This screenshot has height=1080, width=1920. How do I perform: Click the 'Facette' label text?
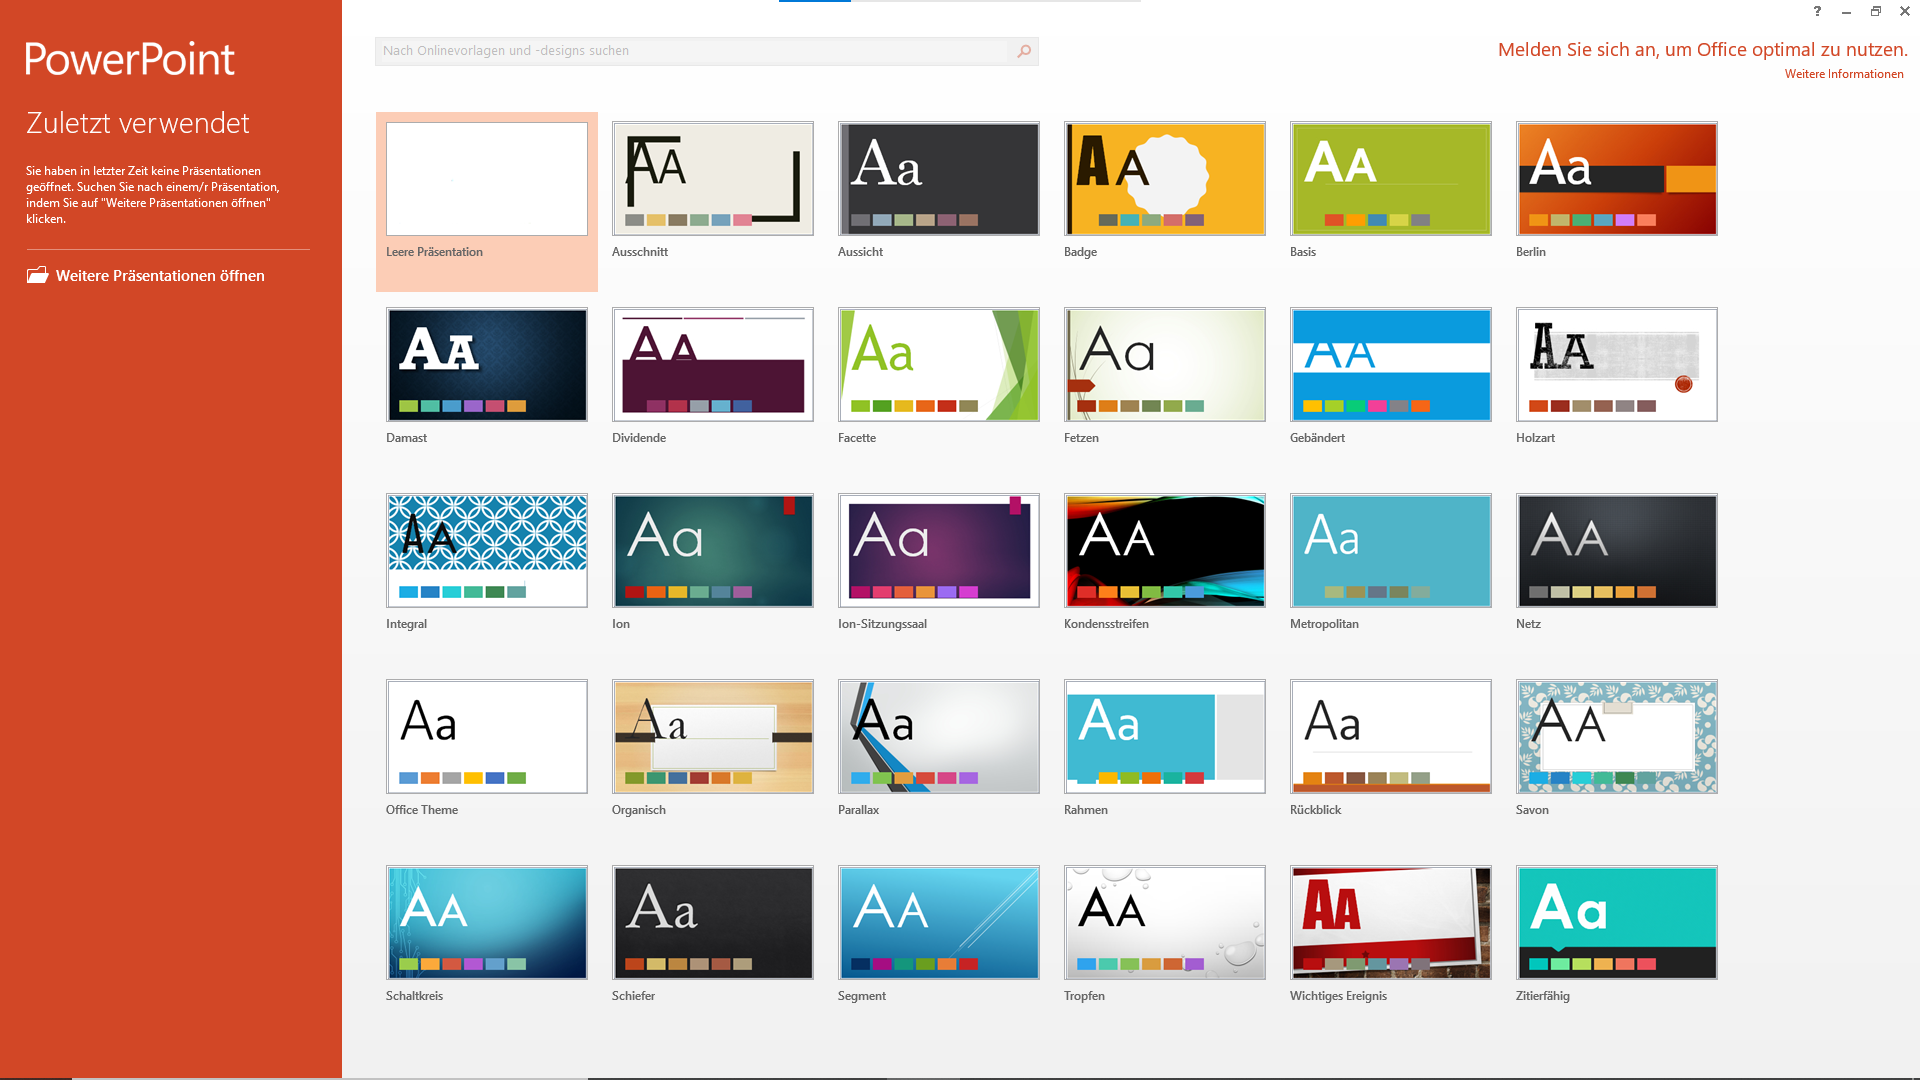coord(857,438)
